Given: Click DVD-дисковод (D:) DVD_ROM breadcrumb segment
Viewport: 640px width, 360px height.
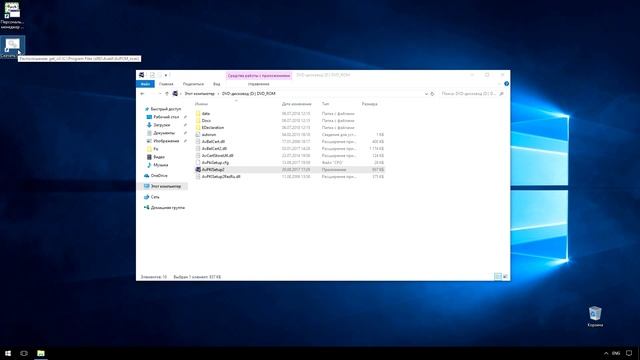Looking at the screenshot, I should (249, 94).
